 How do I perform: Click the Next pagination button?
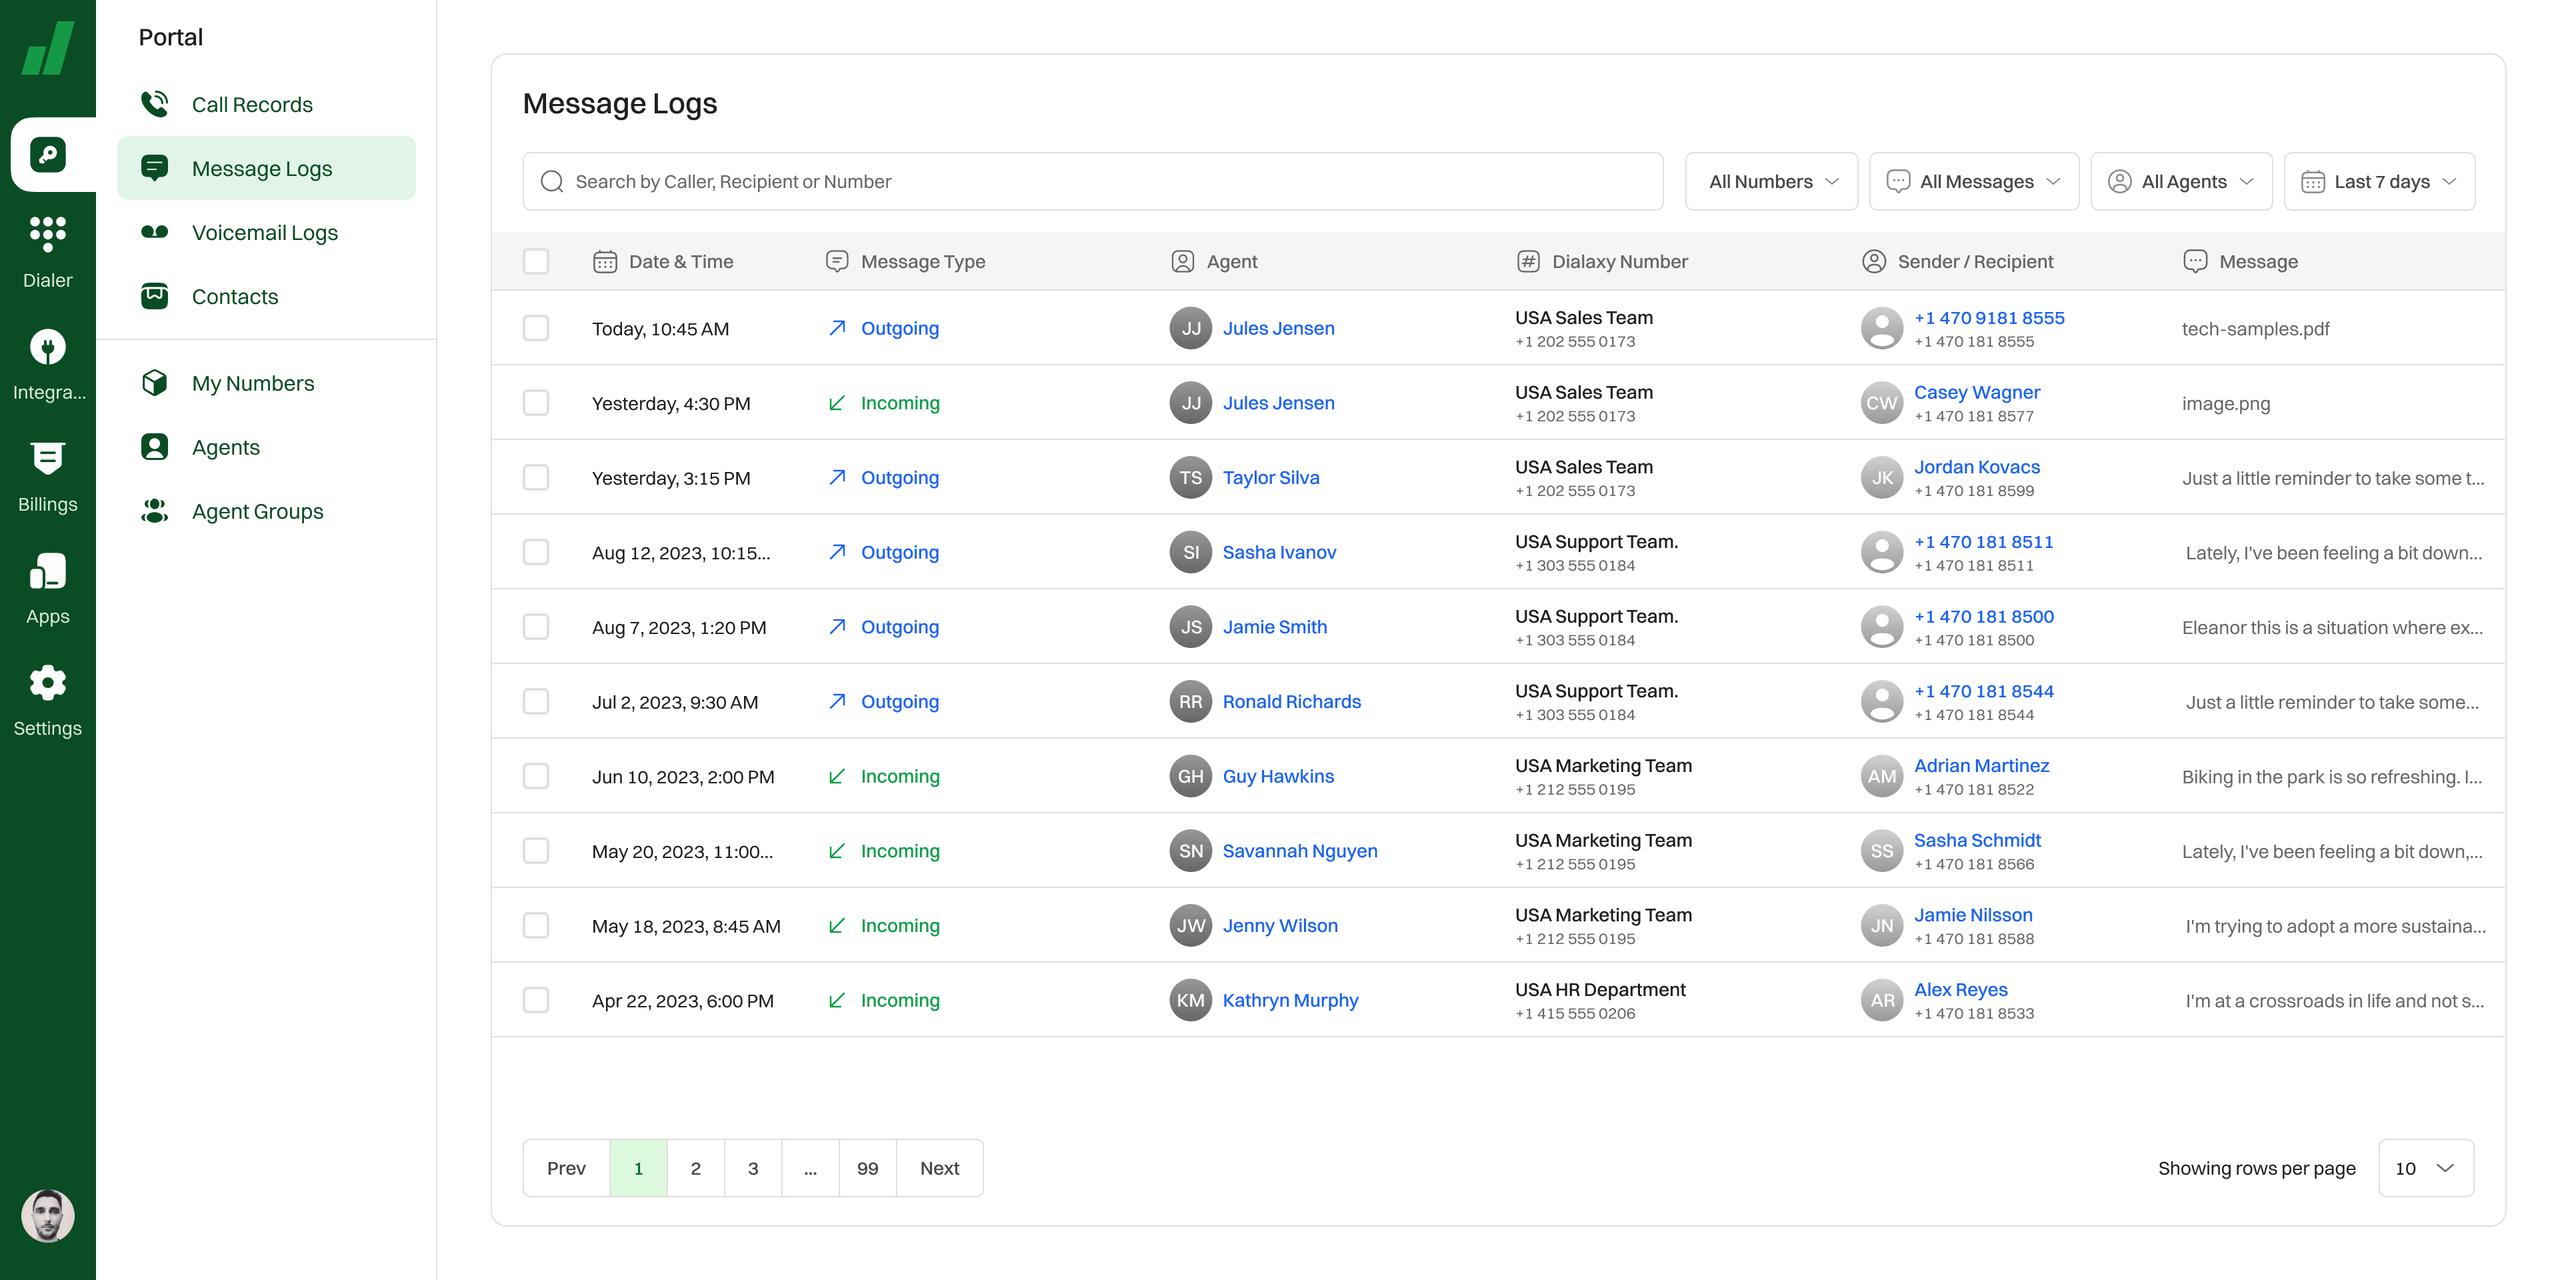[939, 1168]
